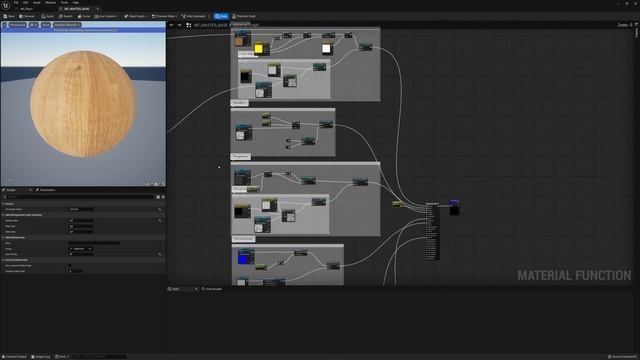Toggle the highlighted Stats toolbar button
Image resolution: width=640 pixels, height=360 pixels.
pos(221,16)
